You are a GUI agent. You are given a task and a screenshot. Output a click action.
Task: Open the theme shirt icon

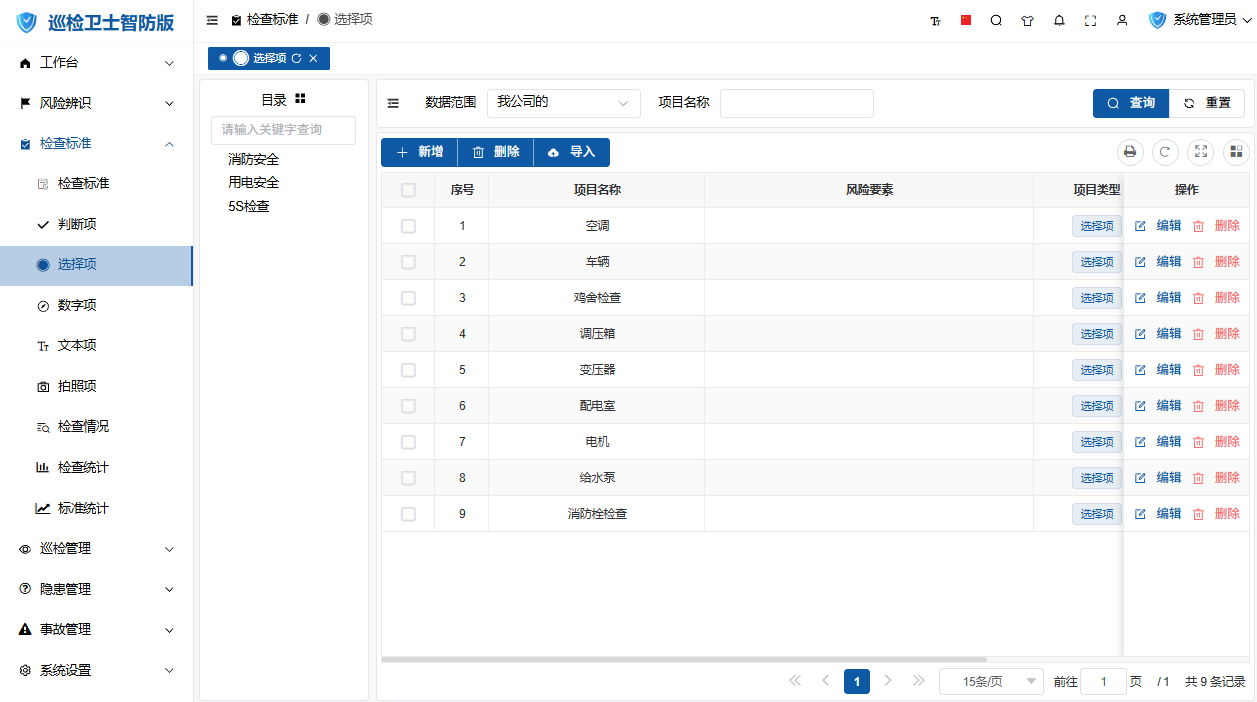[x=1027, y=20]
